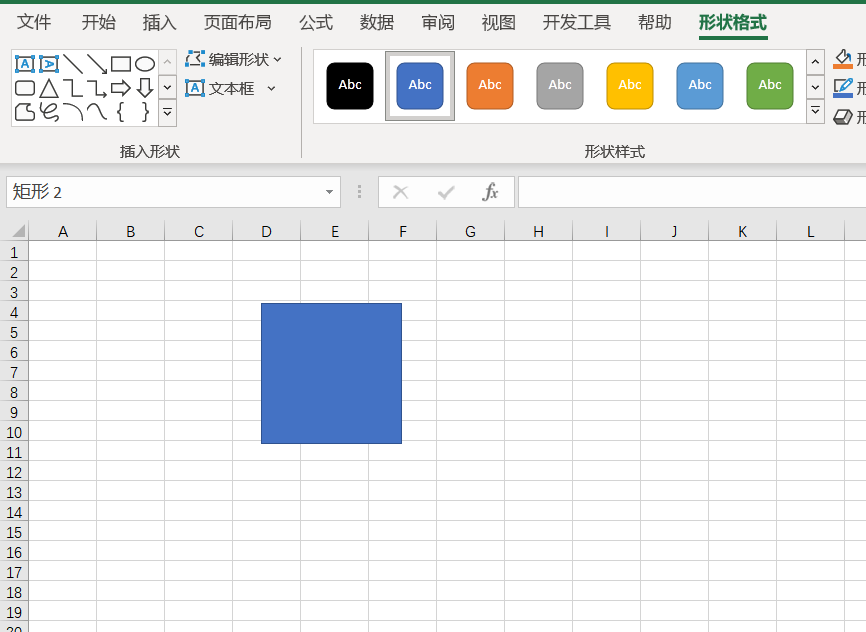Apply the gray Abc shape style
This screenshot has height=632, width=866.
560,86
